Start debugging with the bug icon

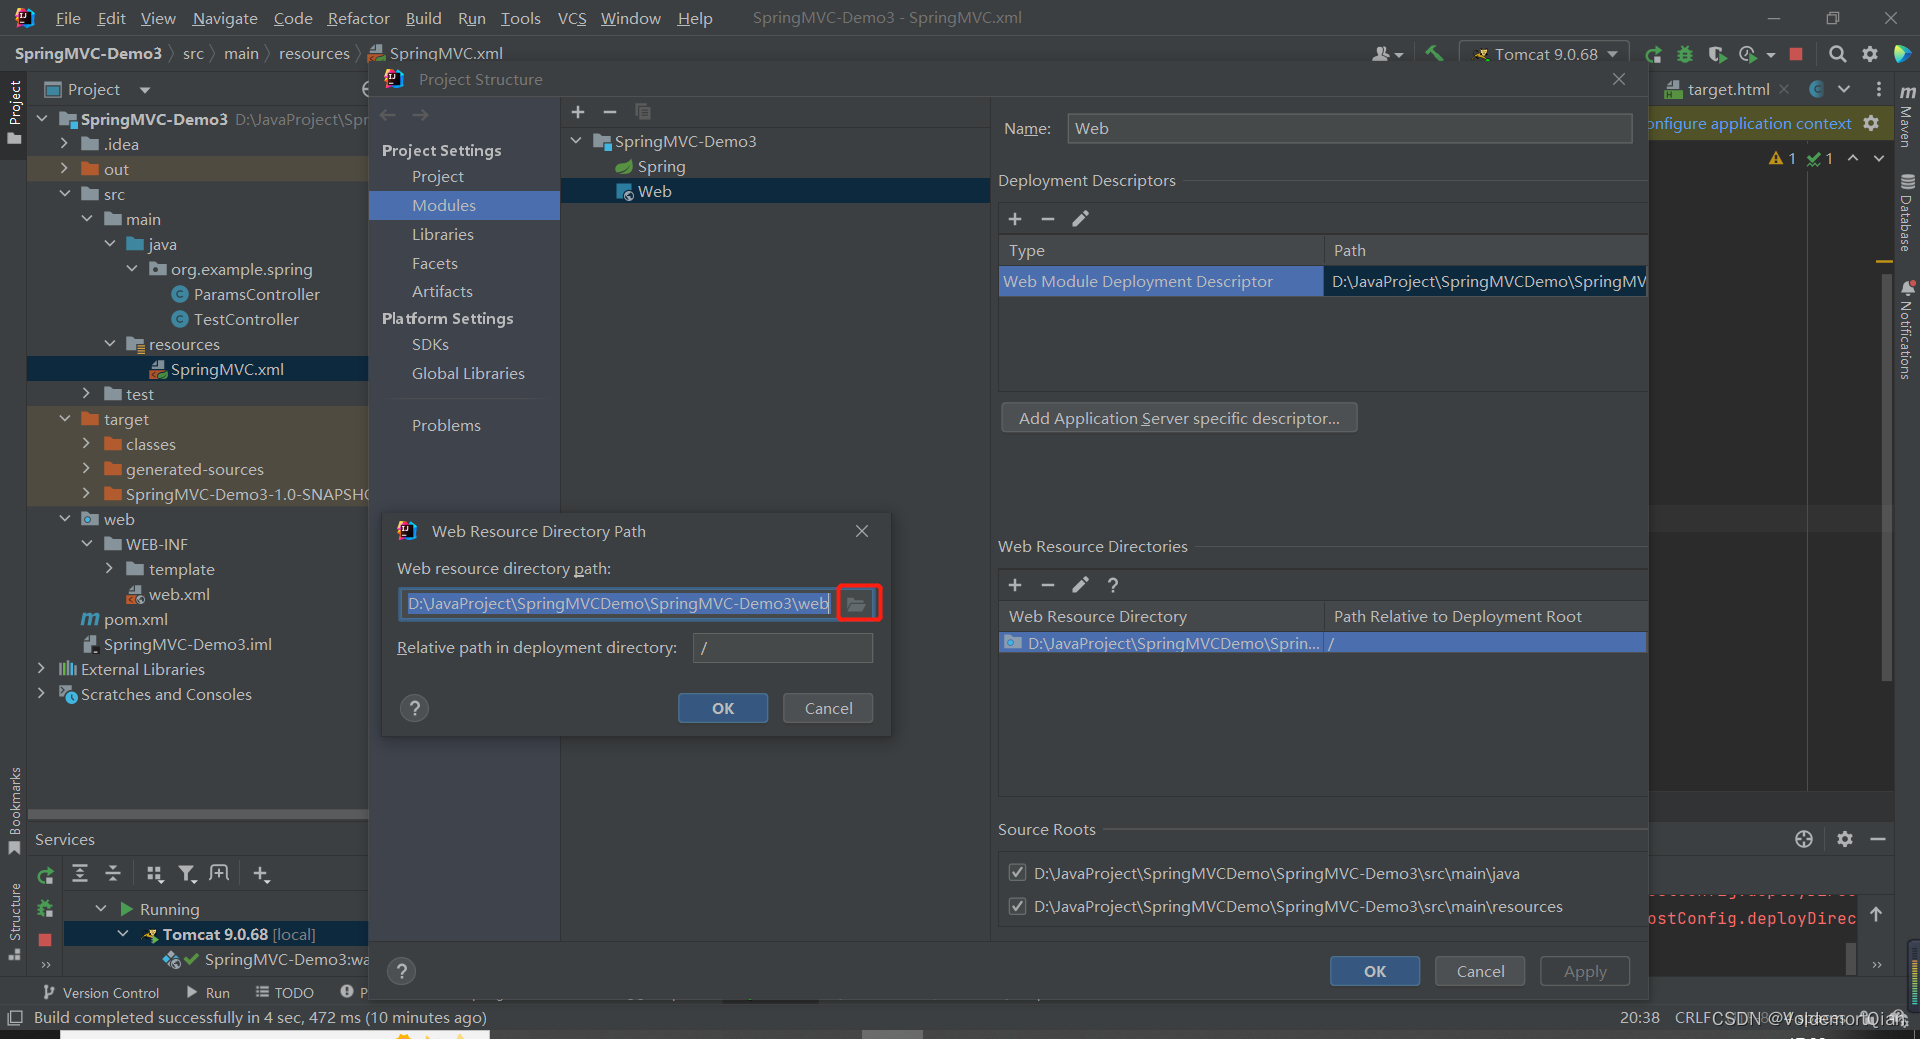click(x=1685, y=54)
